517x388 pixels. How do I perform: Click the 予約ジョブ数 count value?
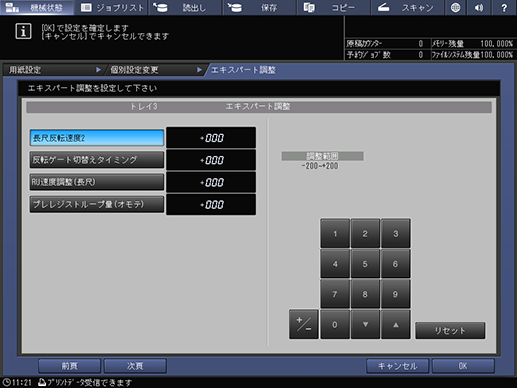point(421,55)
